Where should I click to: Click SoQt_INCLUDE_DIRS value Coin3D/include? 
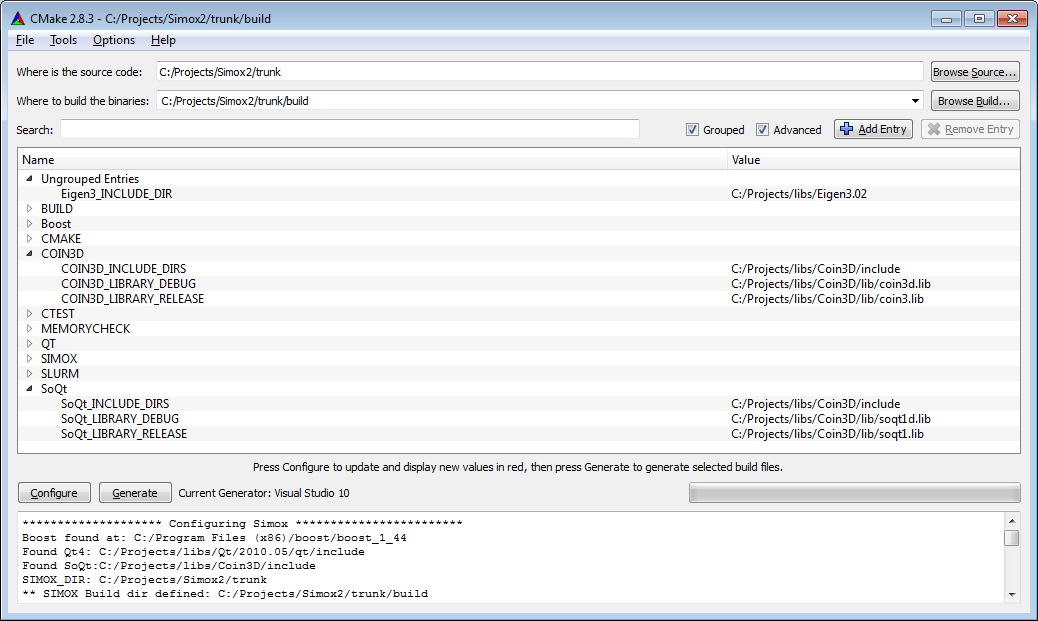click(816, 404)
